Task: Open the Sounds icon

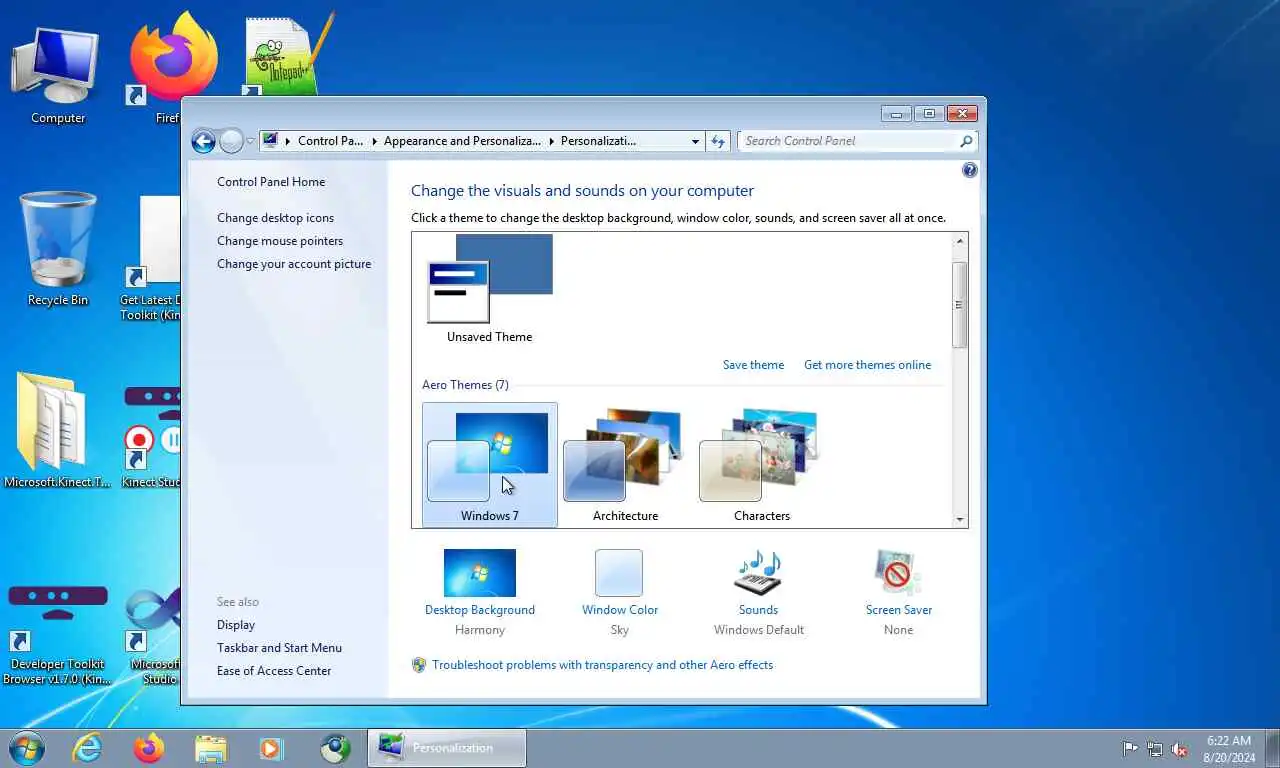Action: [758, 573]
